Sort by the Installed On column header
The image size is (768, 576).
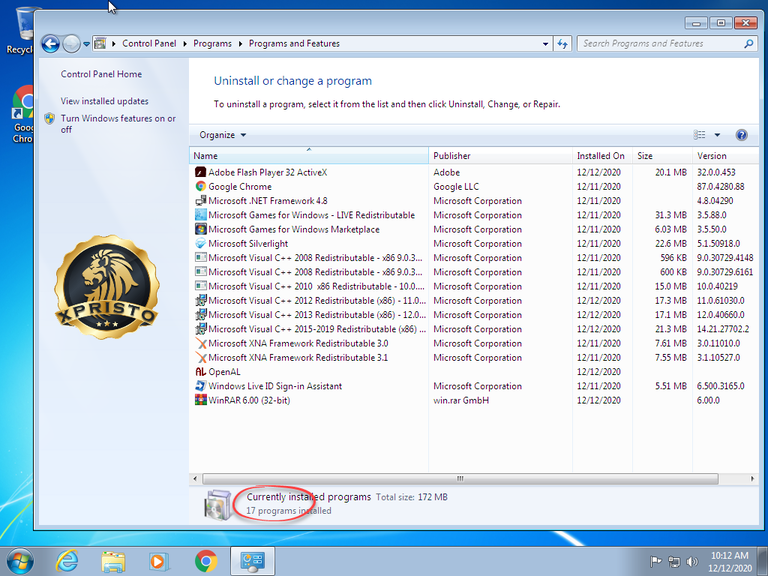[x=602, y=156]
